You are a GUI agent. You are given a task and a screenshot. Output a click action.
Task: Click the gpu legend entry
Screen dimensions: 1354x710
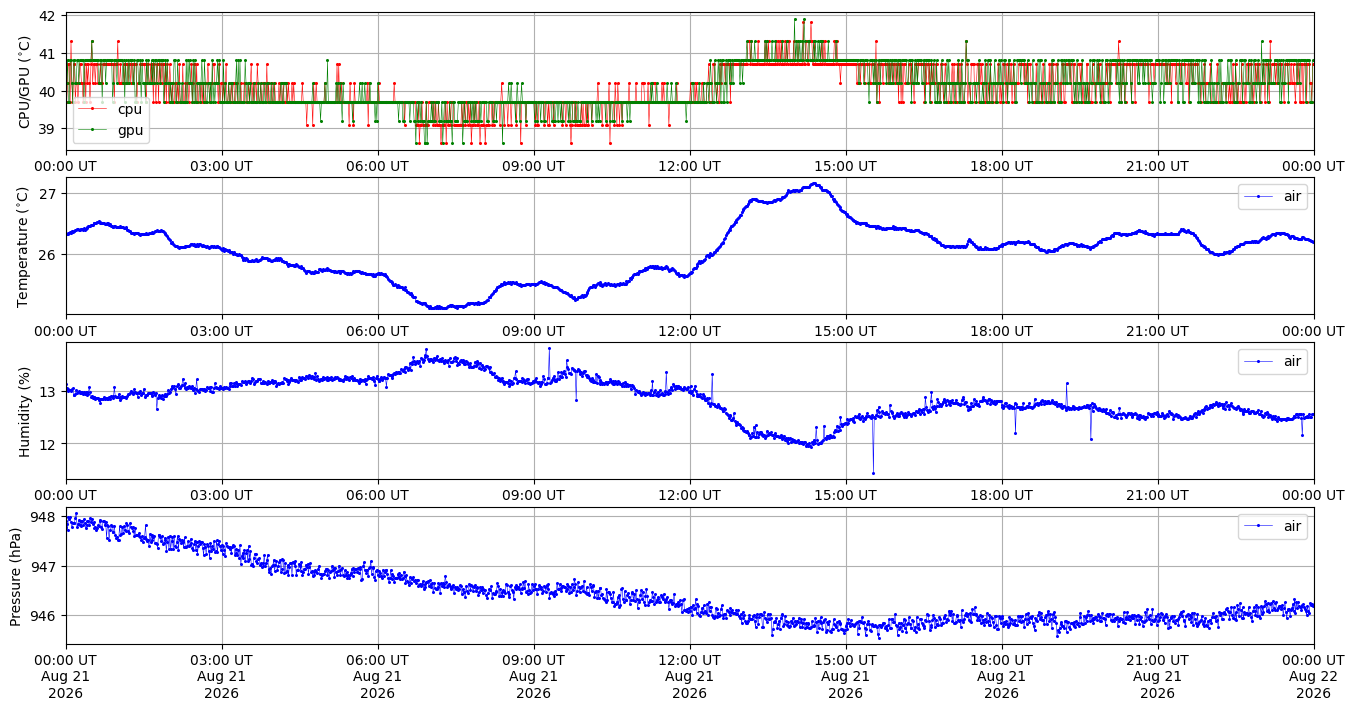tap(112, 130)
